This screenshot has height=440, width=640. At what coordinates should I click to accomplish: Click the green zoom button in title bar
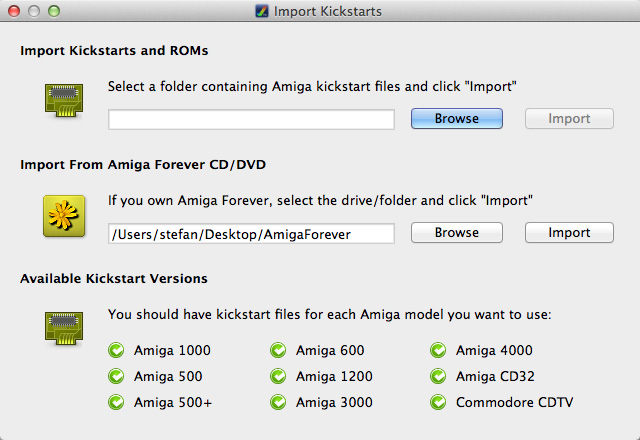[x=54, y=12]
